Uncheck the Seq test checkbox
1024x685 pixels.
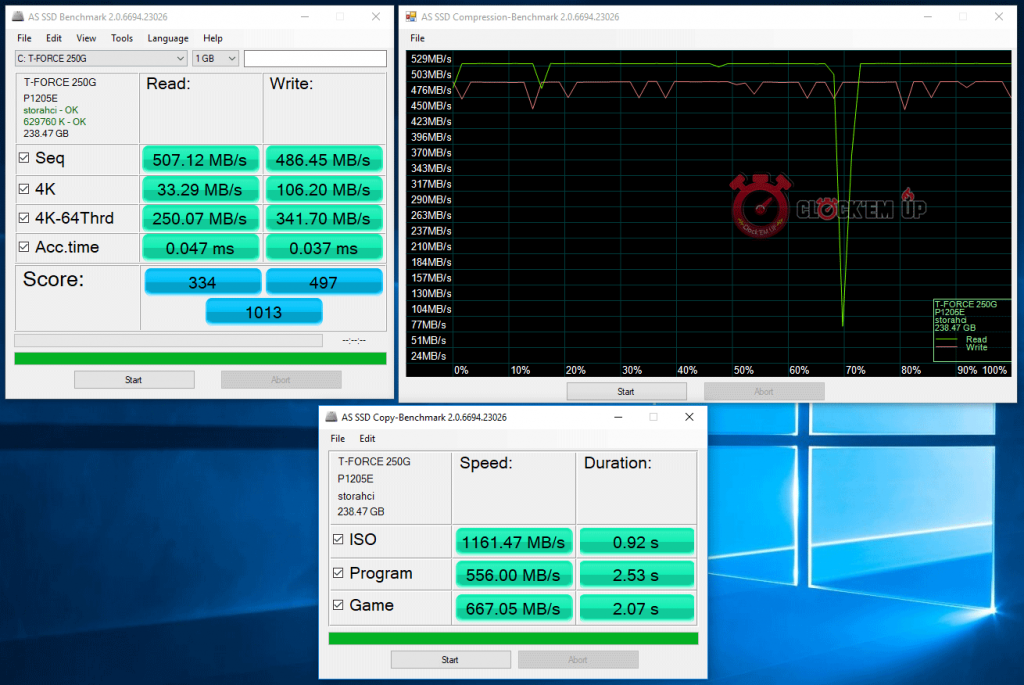(x=24, y=158)
